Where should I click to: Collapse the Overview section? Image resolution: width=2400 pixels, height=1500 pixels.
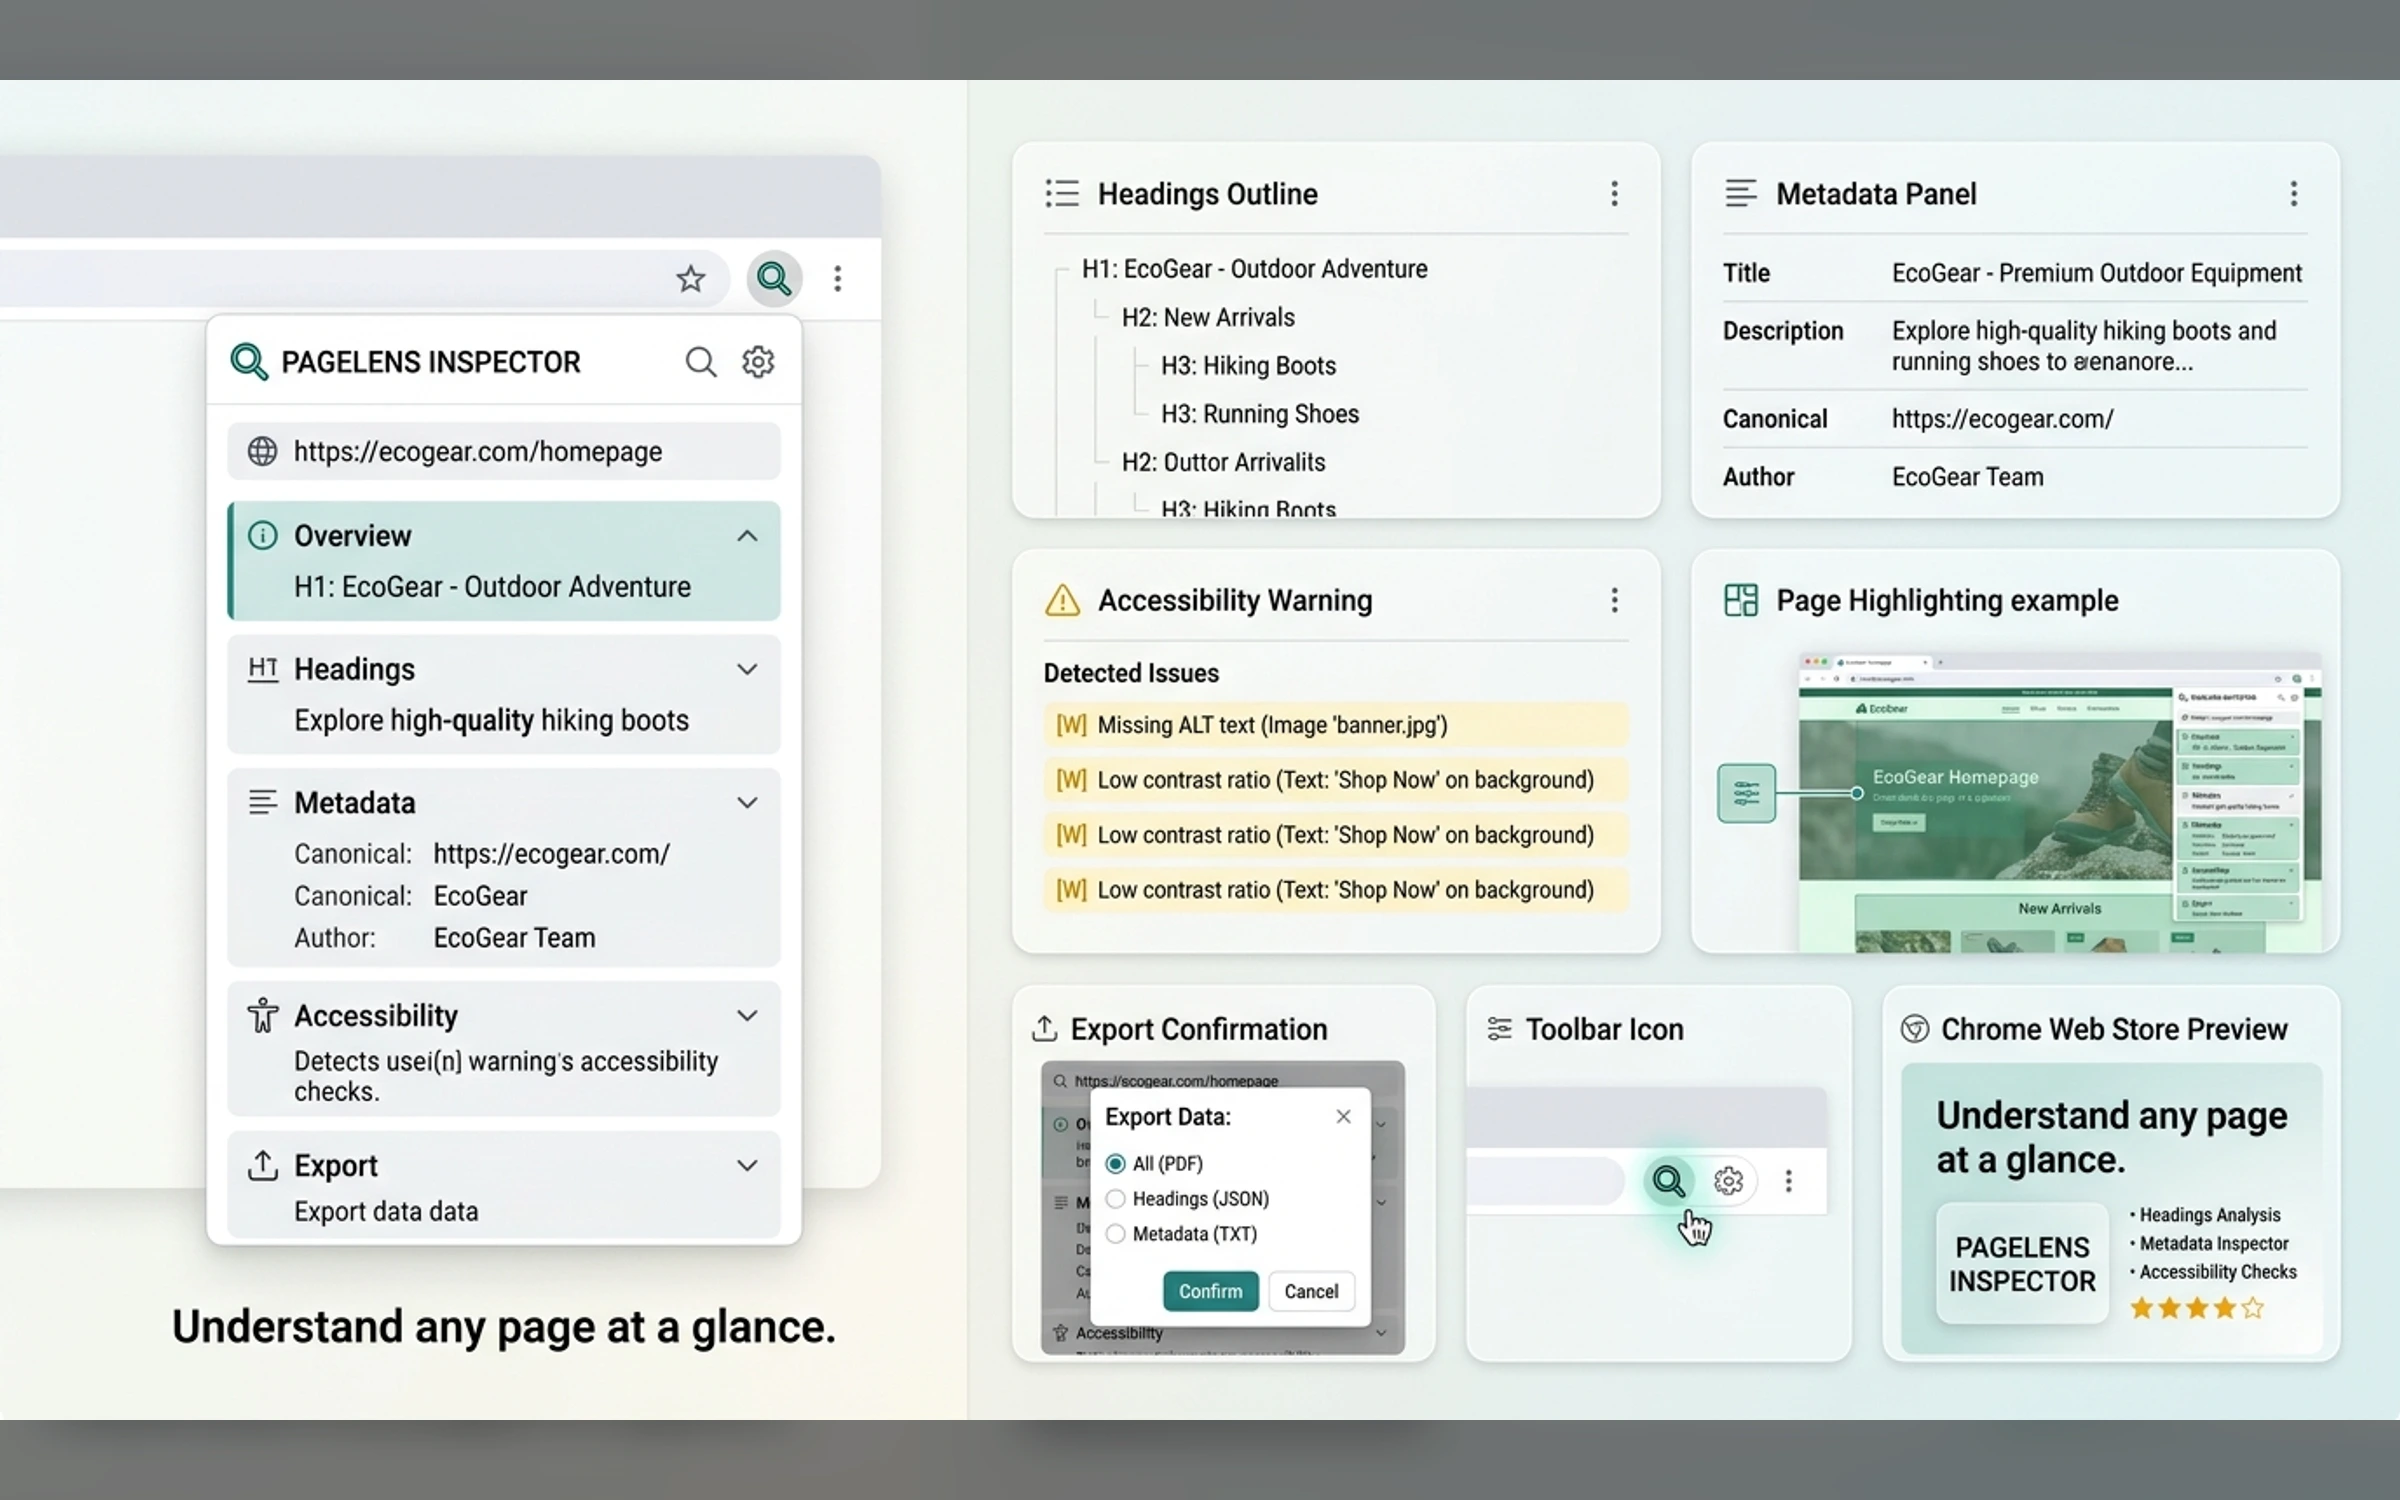coord(747,536)
